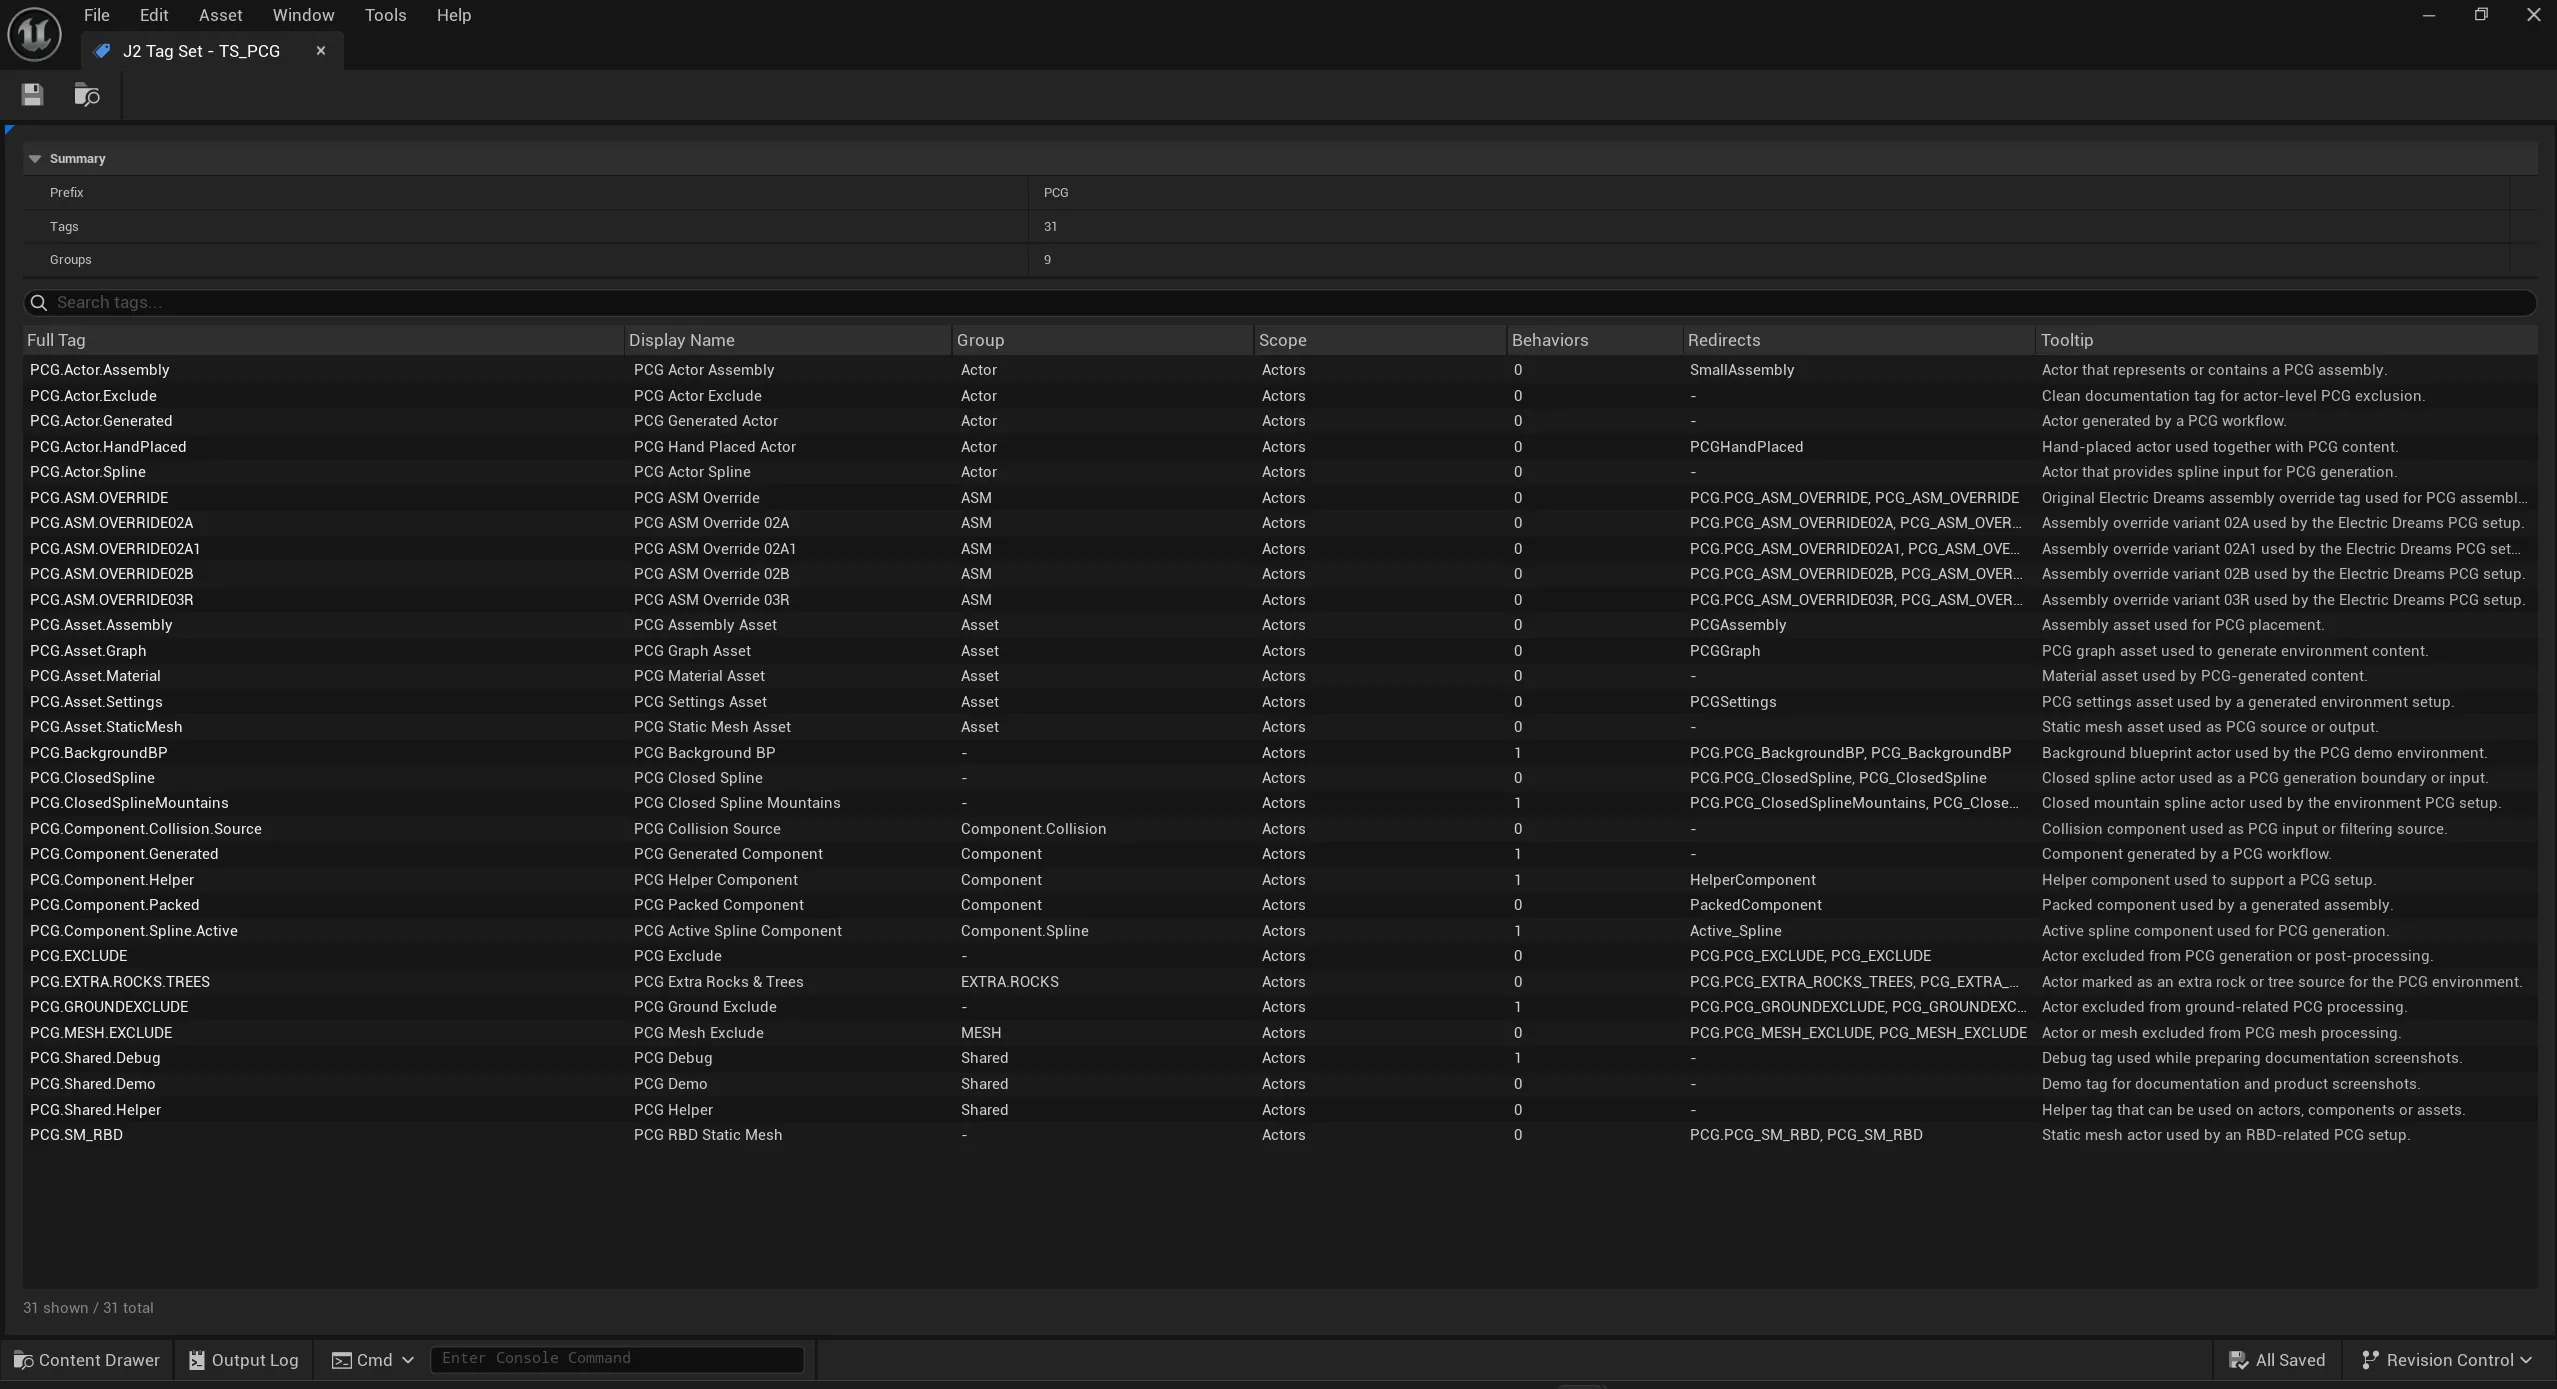Click the Groups summary row label
2557x1389 pixels.
(x=71, y=260)
